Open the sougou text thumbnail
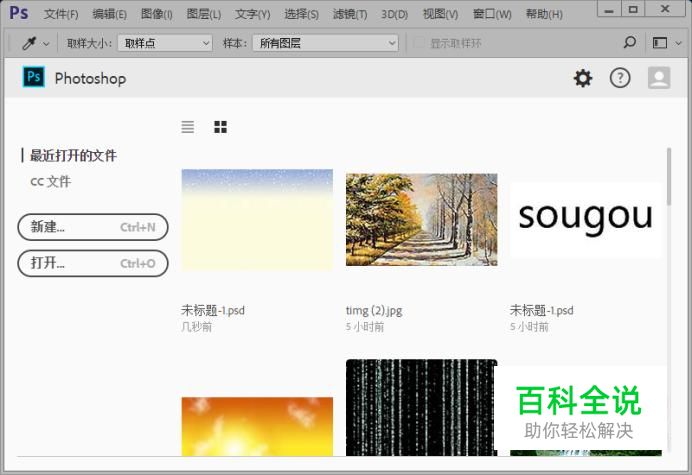Viewport: 692px width, 475px height. [586, 219]
